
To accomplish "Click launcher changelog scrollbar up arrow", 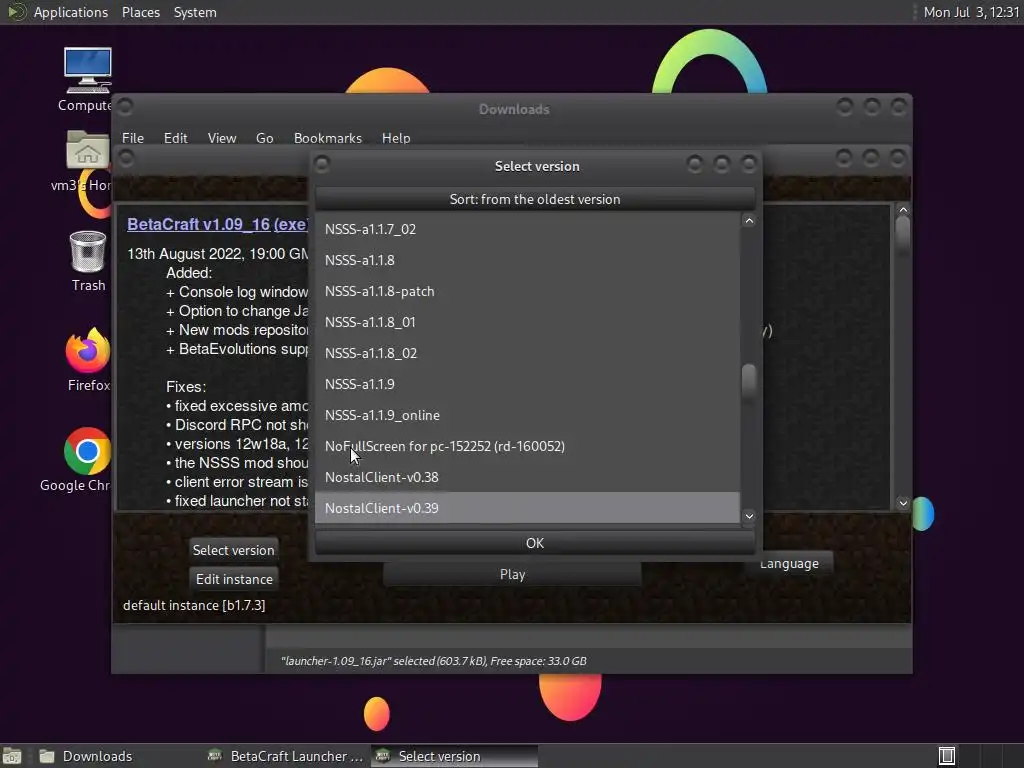I will [x=903, y=210].
